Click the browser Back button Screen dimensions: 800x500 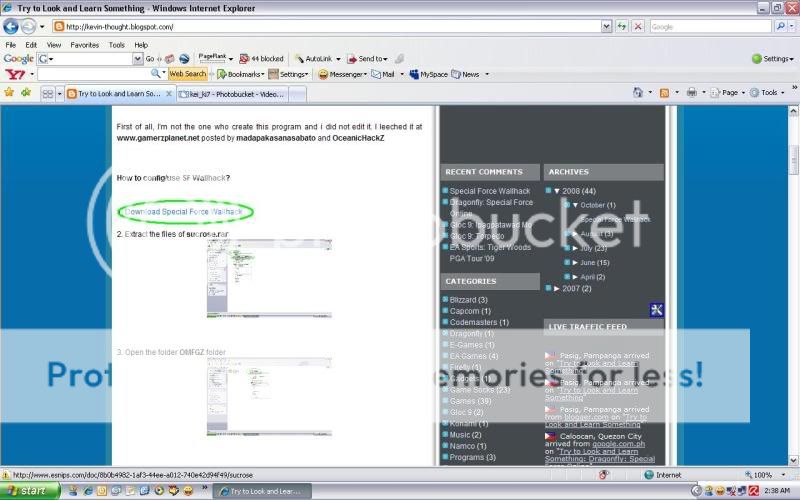11,26
